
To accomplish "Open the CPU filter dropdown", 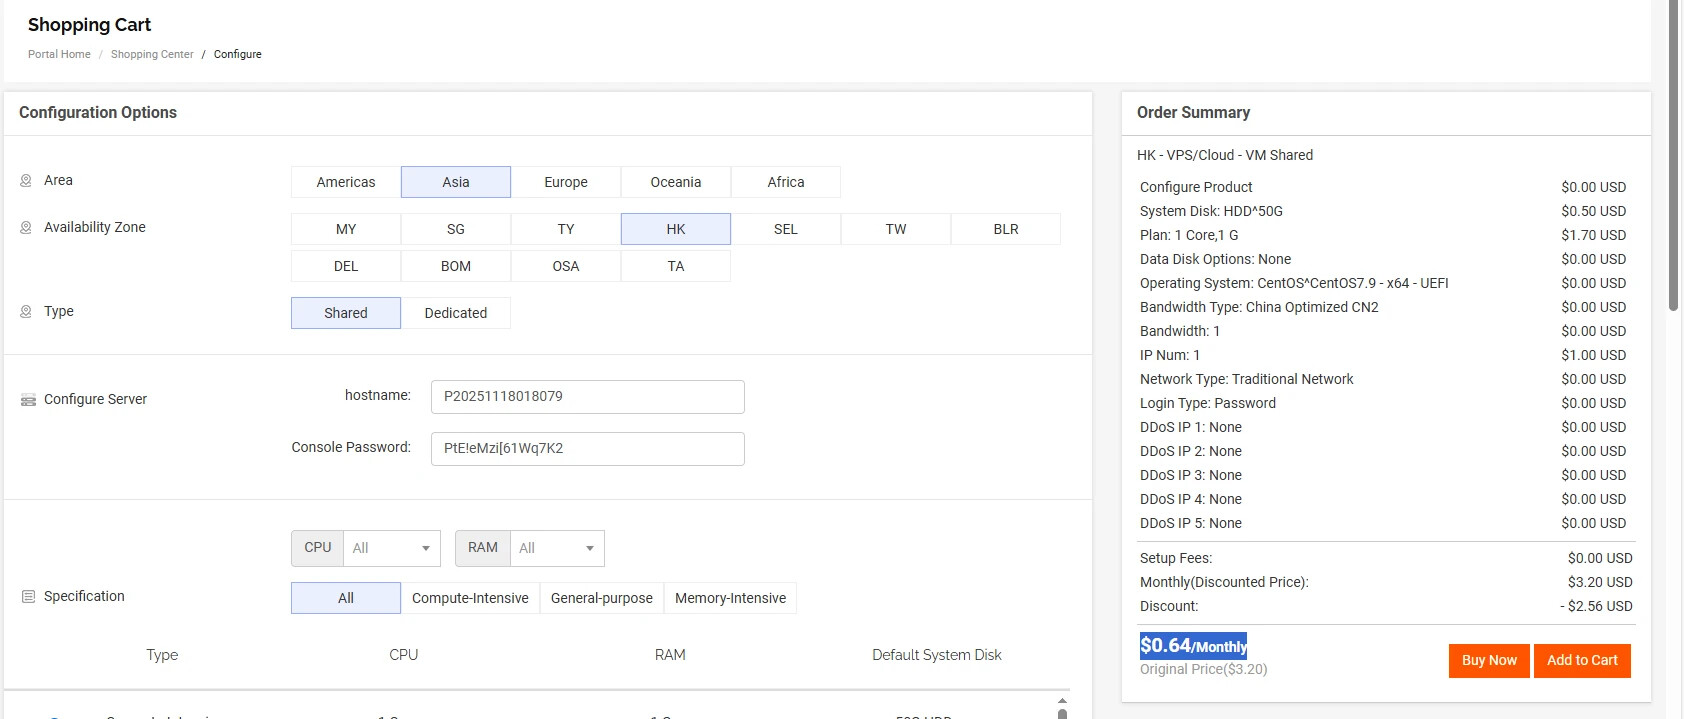I will (x=391, y=548).
